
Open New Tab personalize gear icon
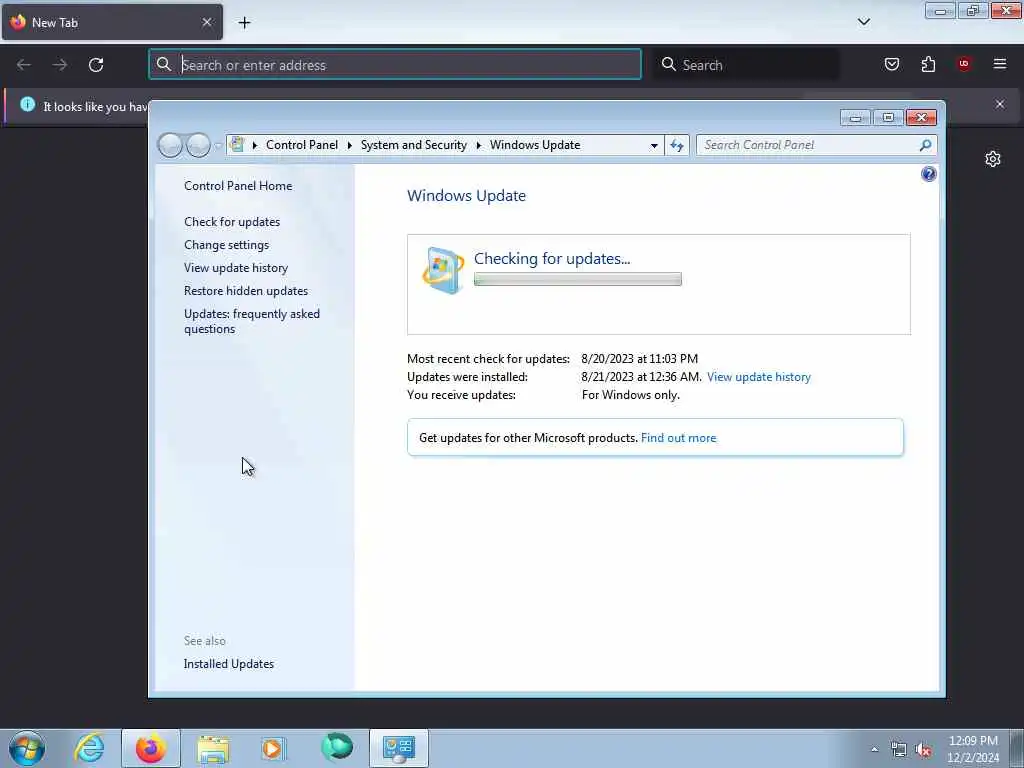(993, 159)
